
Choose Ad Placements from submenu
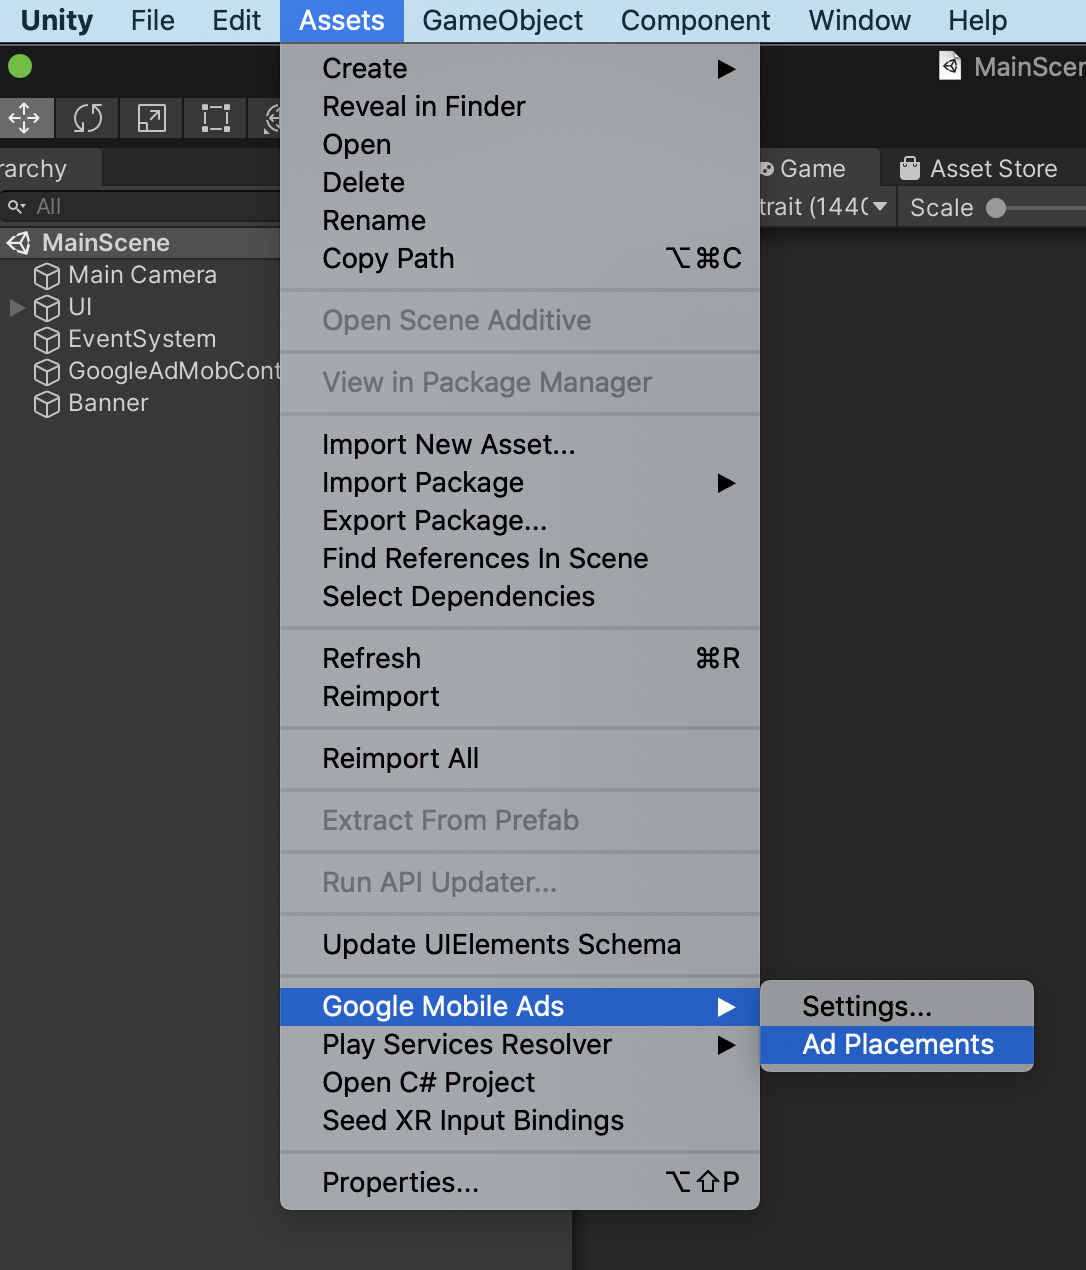click(x=897, y=1045)
